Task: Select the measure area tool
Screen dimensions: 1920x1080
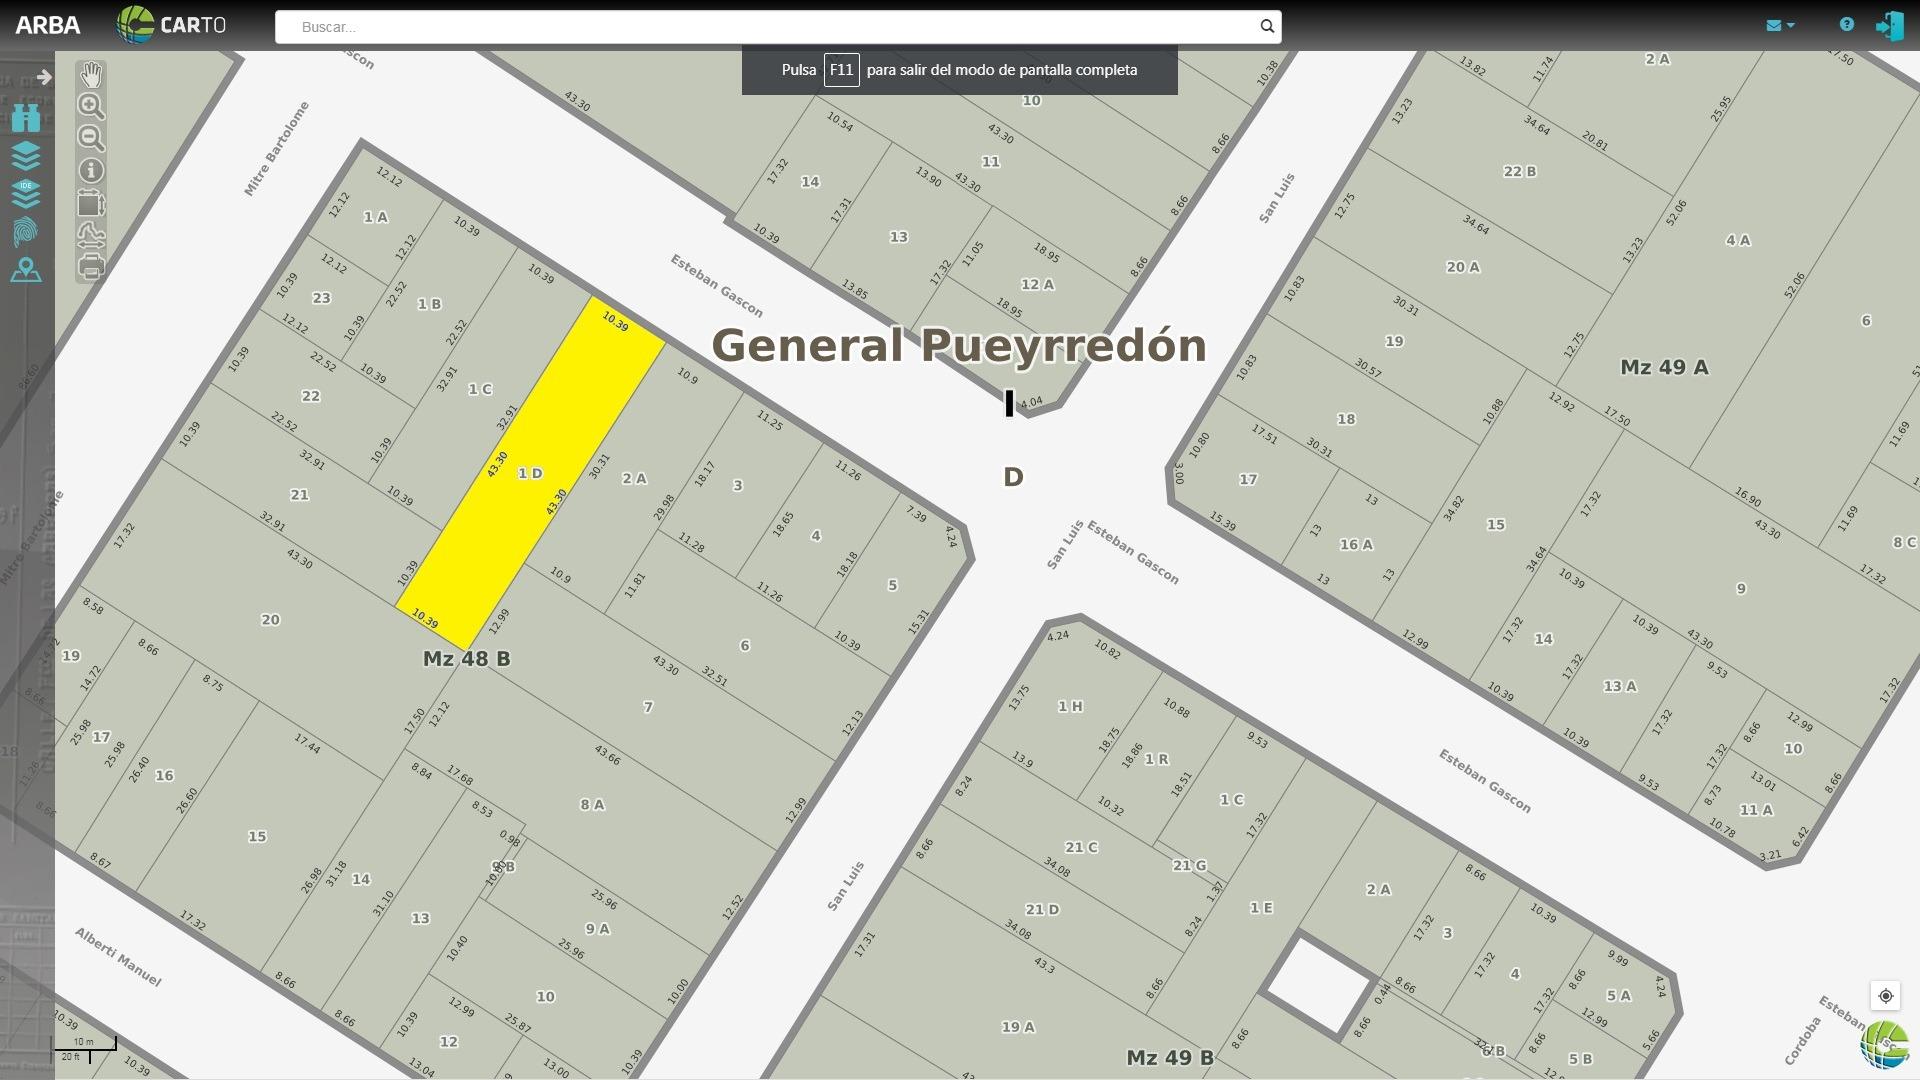Action: pos(91,203)
